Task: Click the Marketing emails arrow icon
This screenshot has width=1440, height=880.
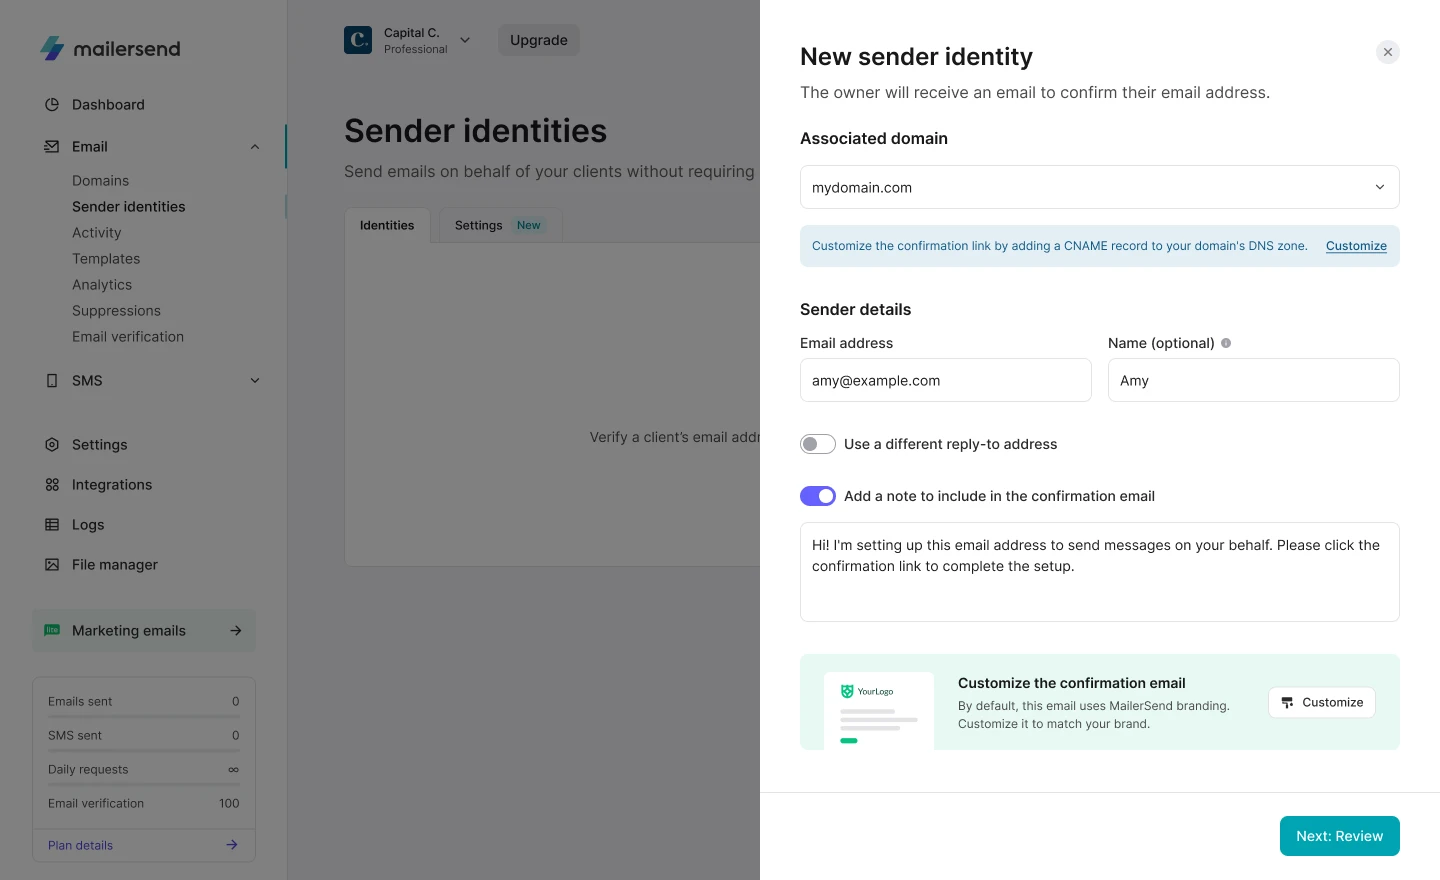Action: (x=236, y=631)
